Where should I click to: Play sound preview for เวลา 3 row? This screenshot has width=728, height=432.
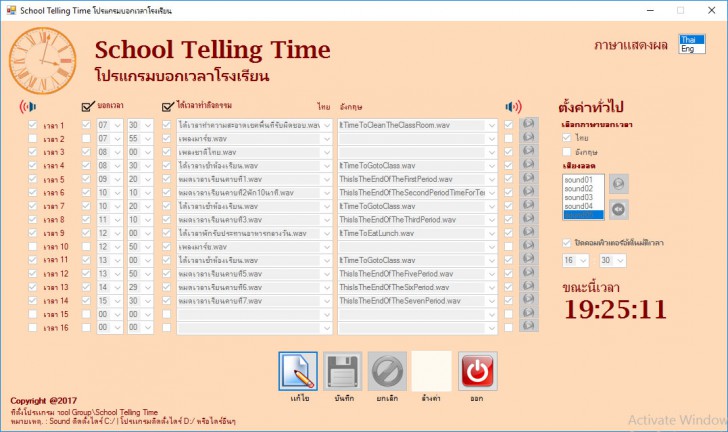pyautogui.click(x=528, y=151)
